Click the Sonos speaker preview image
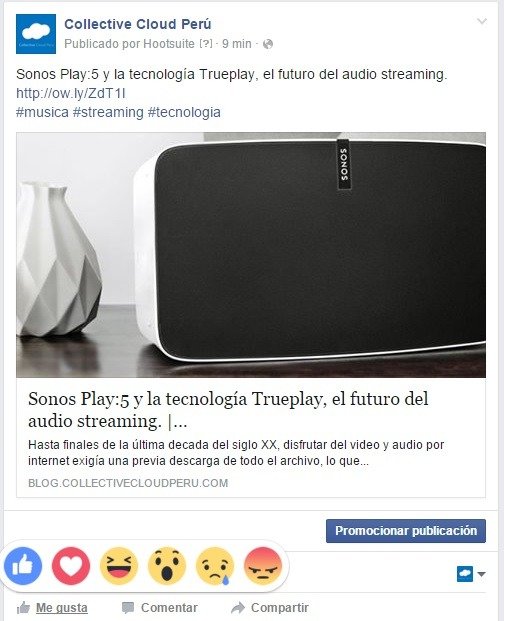This screenshot has height=621, width=506. (x=251, y=255)
